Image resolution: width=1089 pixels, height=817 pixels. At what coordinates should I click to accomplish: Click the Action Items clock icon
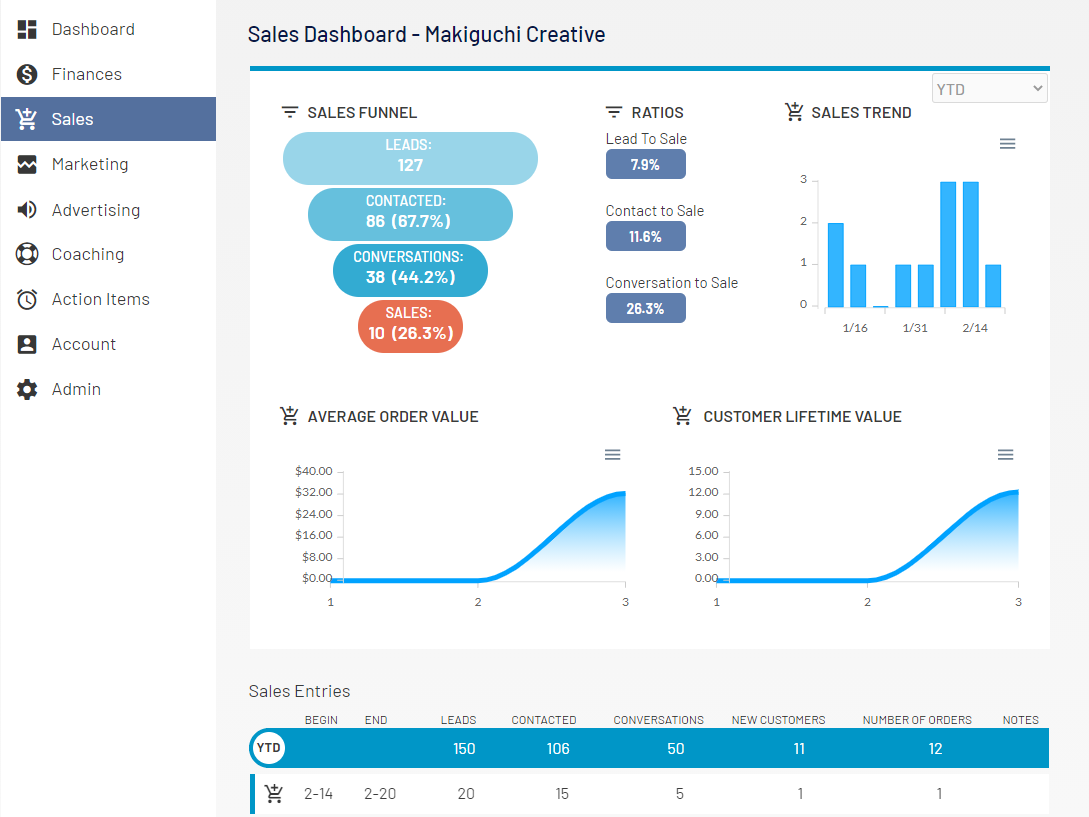coord(26,298)
